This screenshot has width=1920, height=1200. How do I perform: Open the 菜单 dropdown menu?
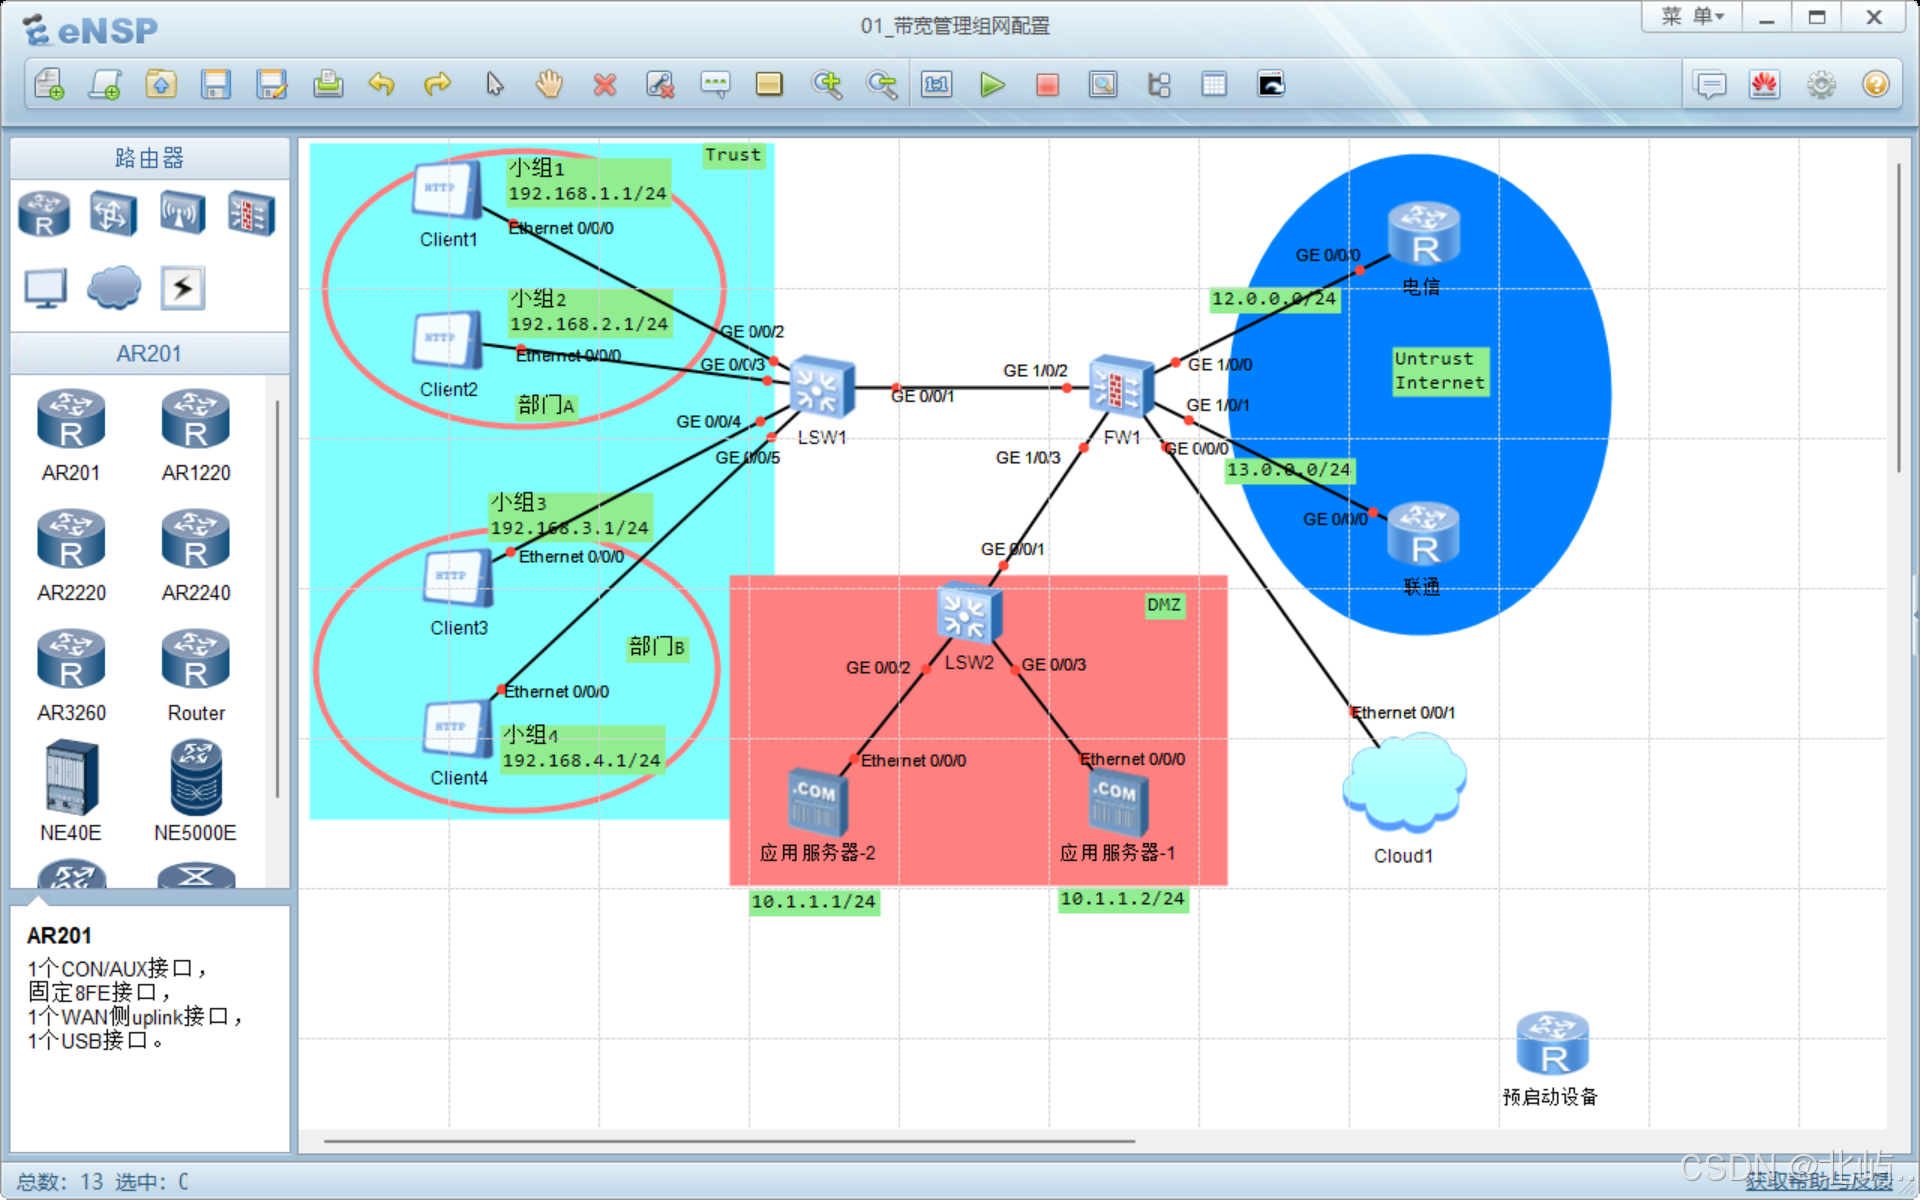1692,17
